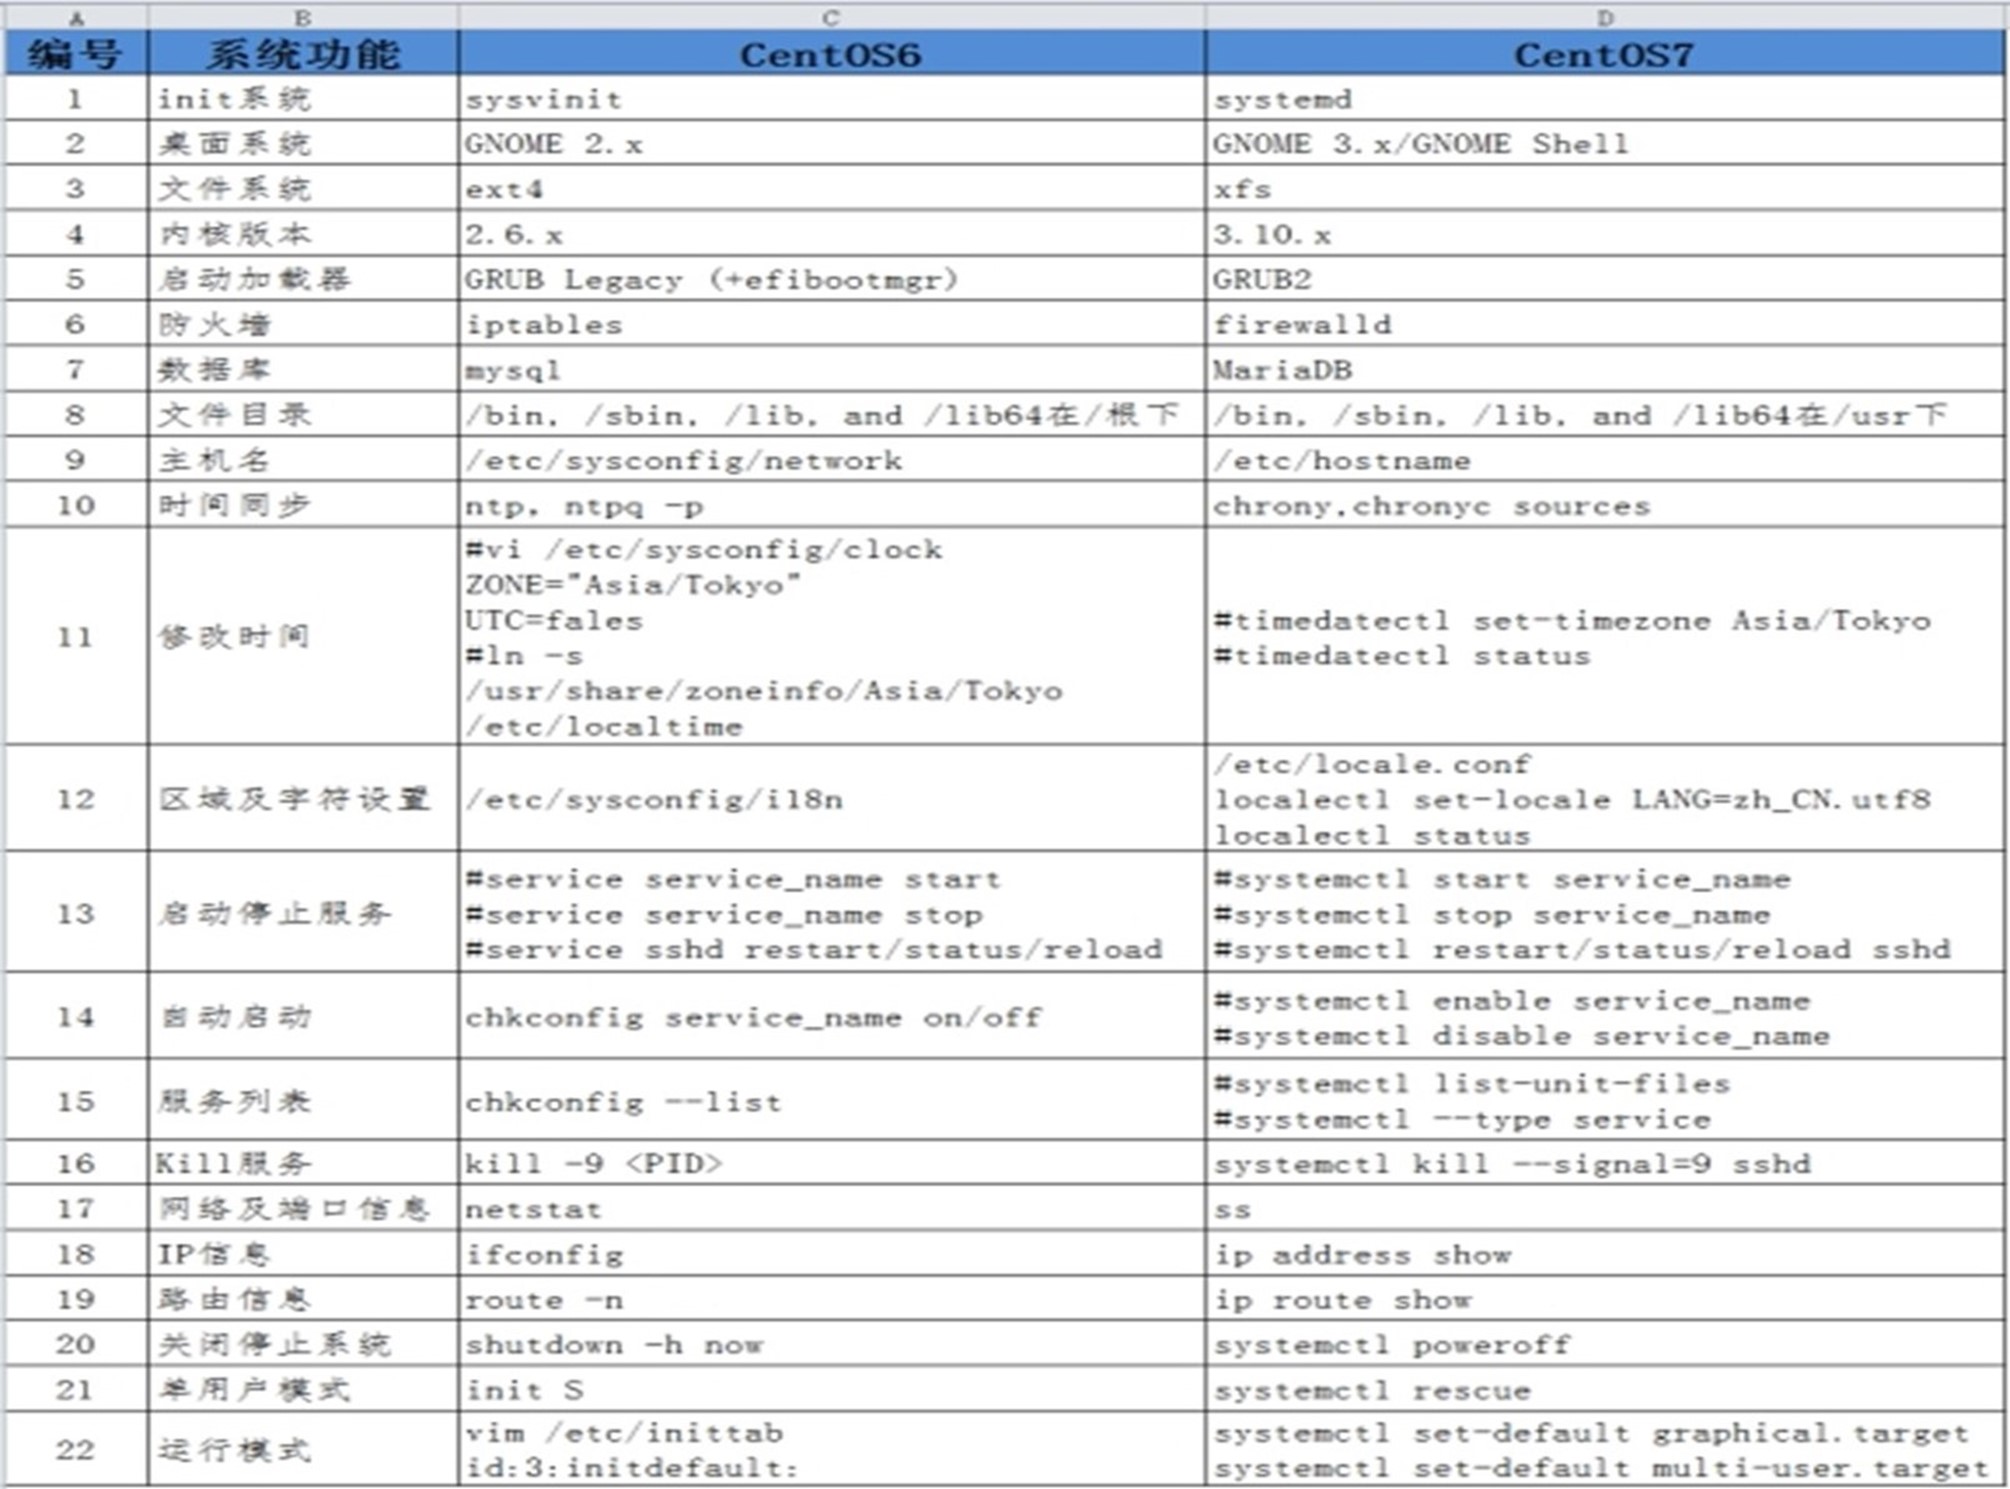This screenshot has width=2010, height=1489.
Task: Select column header B
Action: [x=303, y=17]
